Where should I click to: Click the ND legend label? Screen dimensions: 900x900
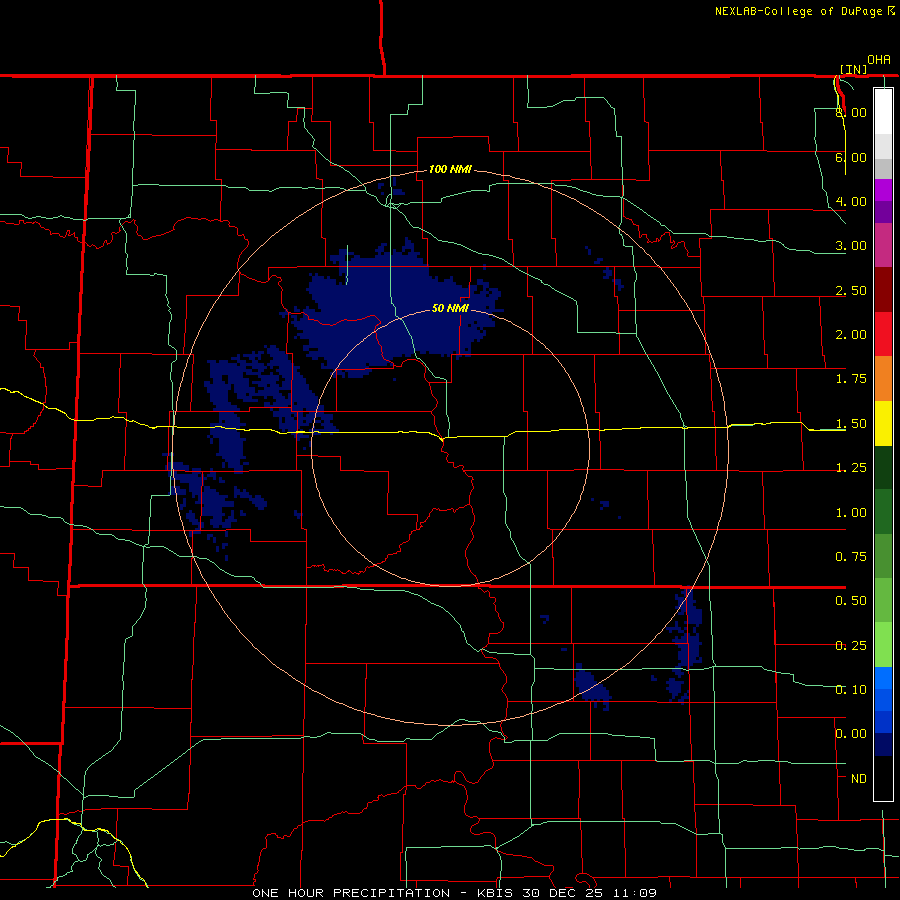coord(859,779)
